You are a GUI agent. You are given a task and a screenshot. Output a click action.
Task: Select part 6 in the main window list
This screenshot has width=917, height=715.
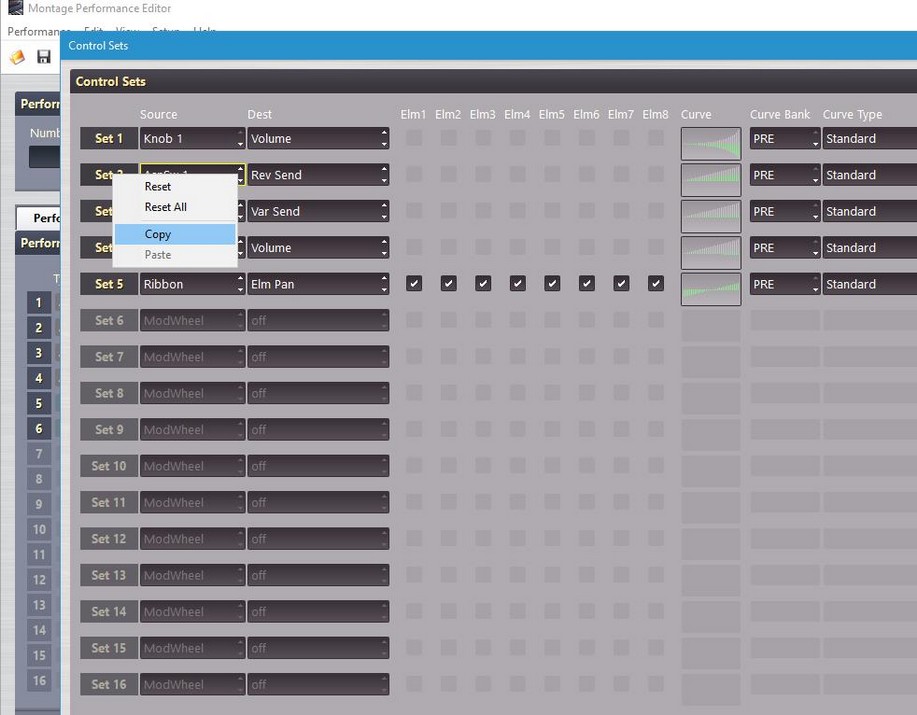click(39, 429)
